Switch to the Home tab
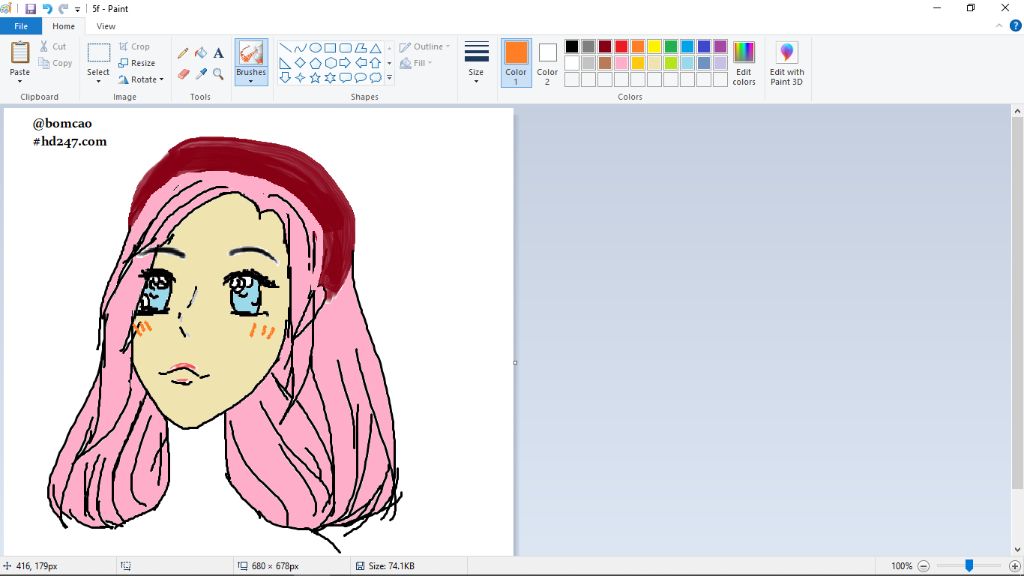This screenshot has width=1024, height=576. point(63,26)
